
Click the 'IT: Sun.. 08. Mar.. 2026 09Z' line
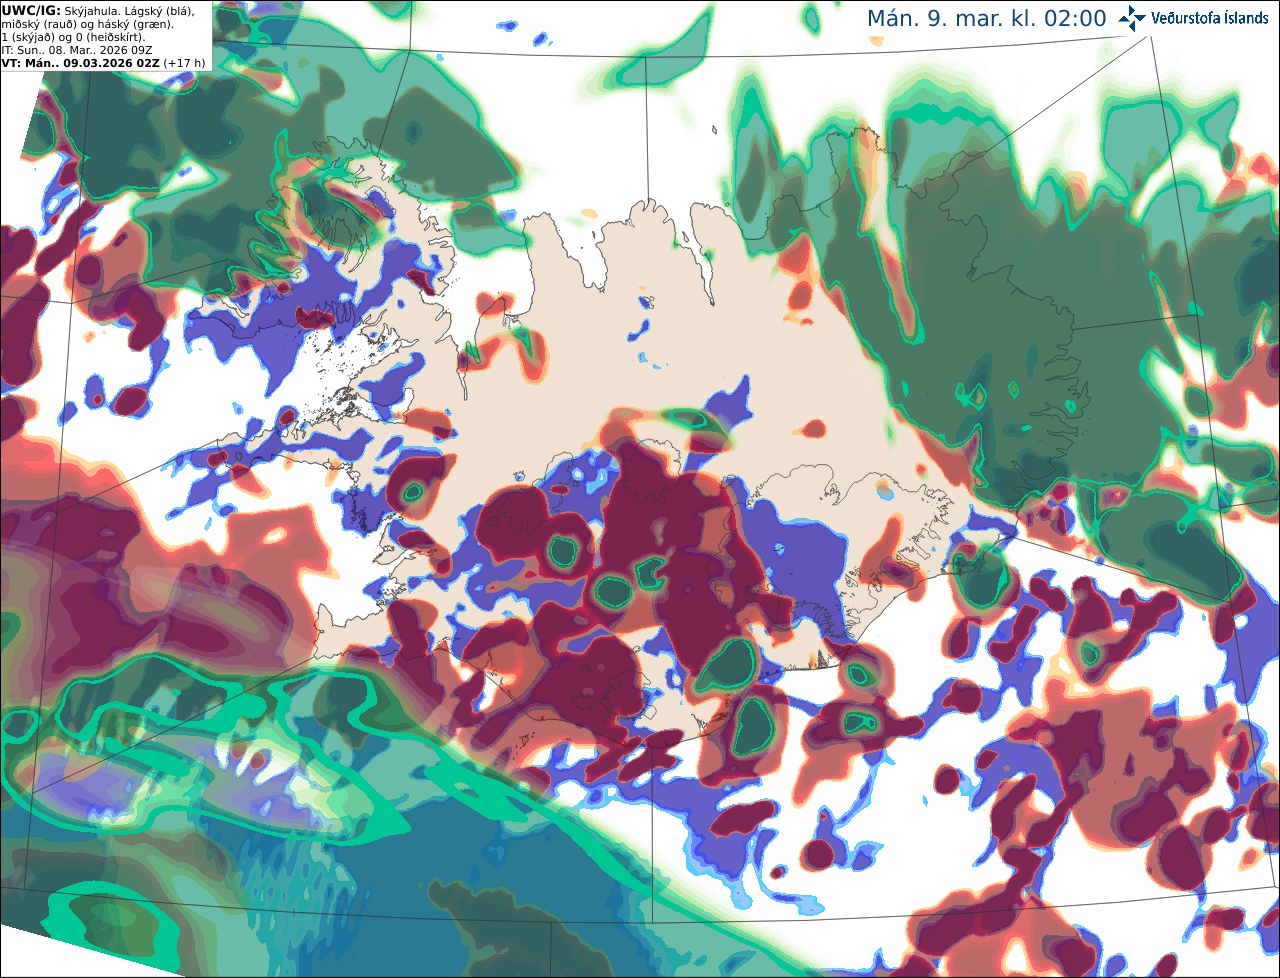pyautogui.click(x=78, y=50)
